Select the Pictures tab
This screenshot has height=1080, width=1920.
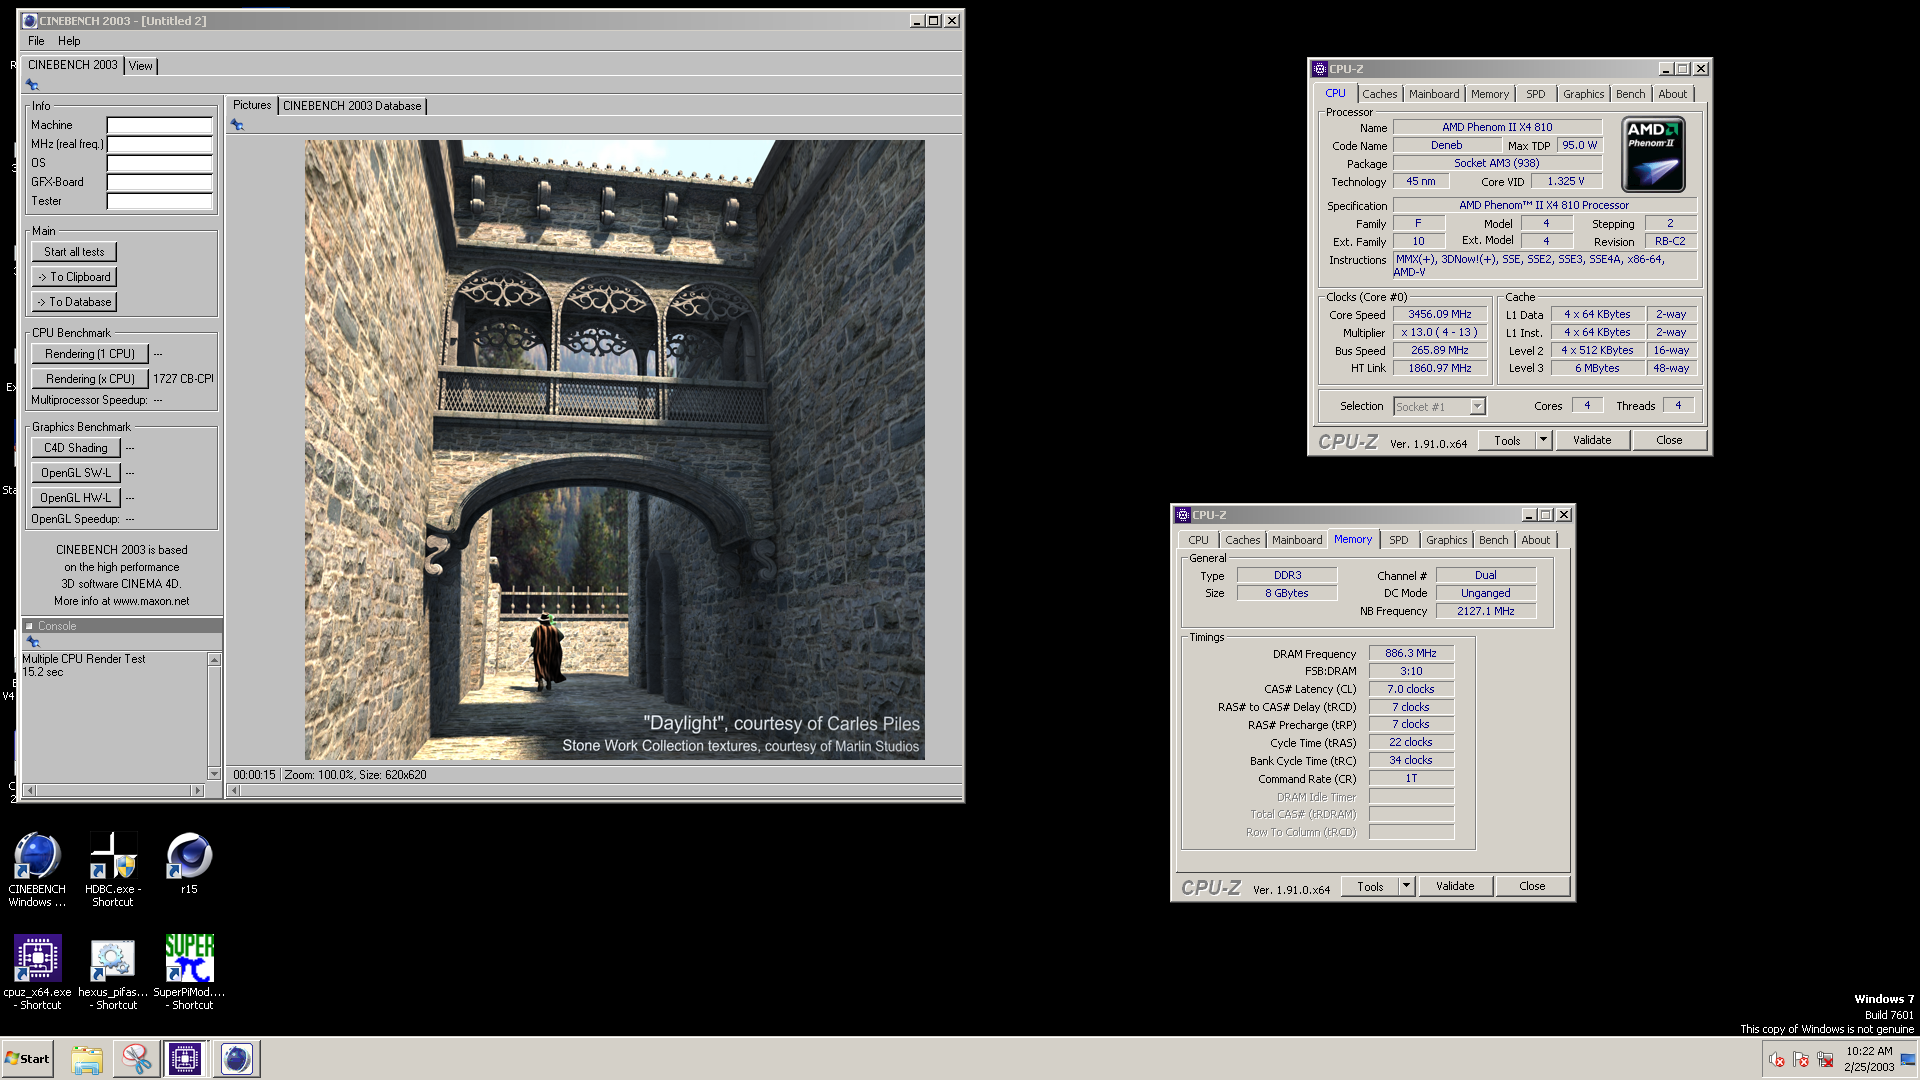(x=252, y=105)
